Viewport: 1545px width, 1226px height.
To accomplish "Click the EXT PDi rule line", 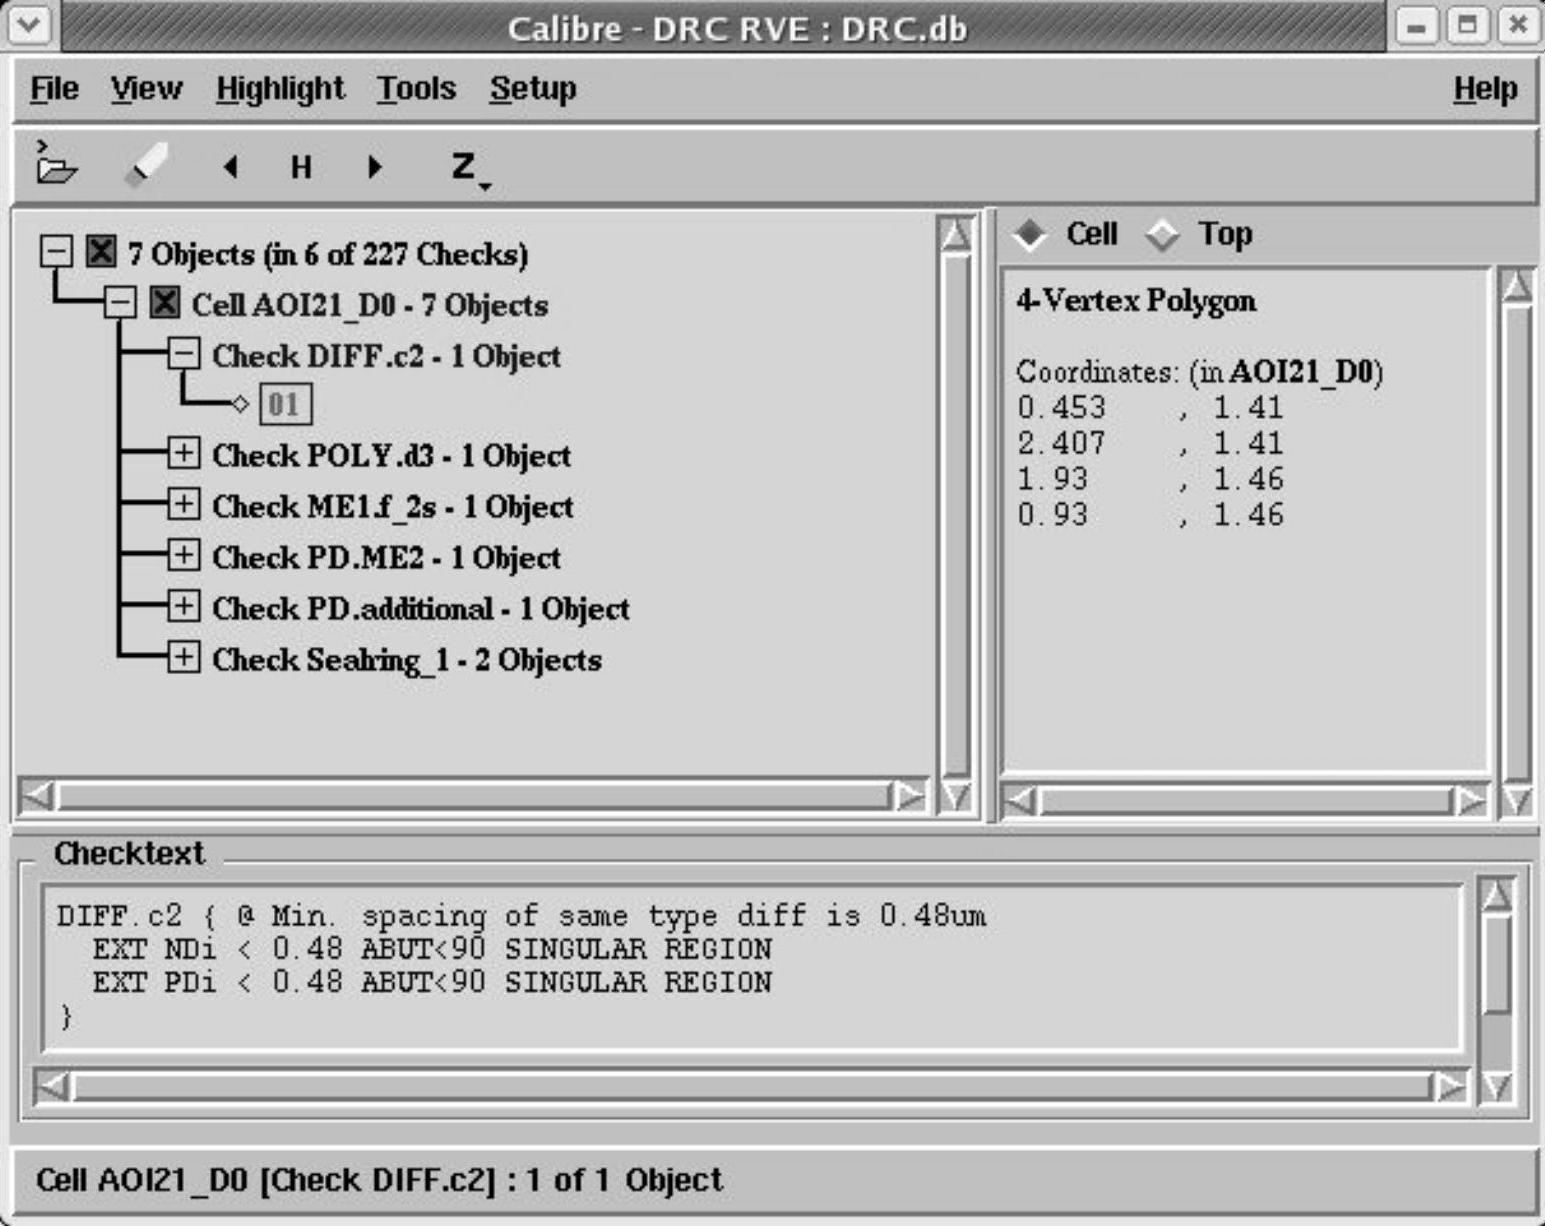I will [432, 982].
